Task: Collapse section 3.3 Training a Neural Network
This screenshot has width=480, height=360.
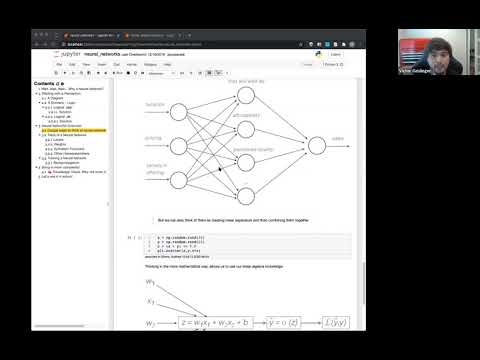Action: (x=40, y=158)
